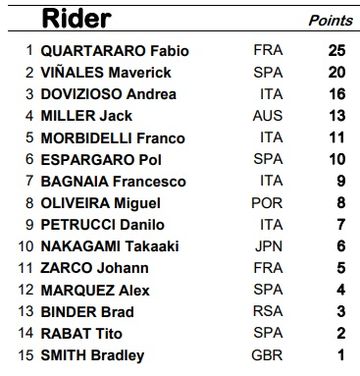Select NAKAGAMI Takaaki row
360x376 pixels.
[x=182, y=247]
